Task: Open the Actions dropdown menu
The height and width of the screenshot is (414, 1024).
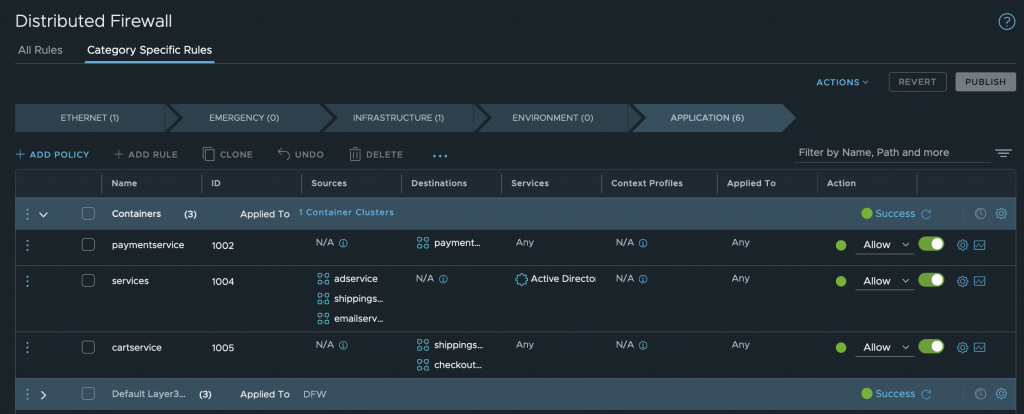Action: [x=842, y=82]
